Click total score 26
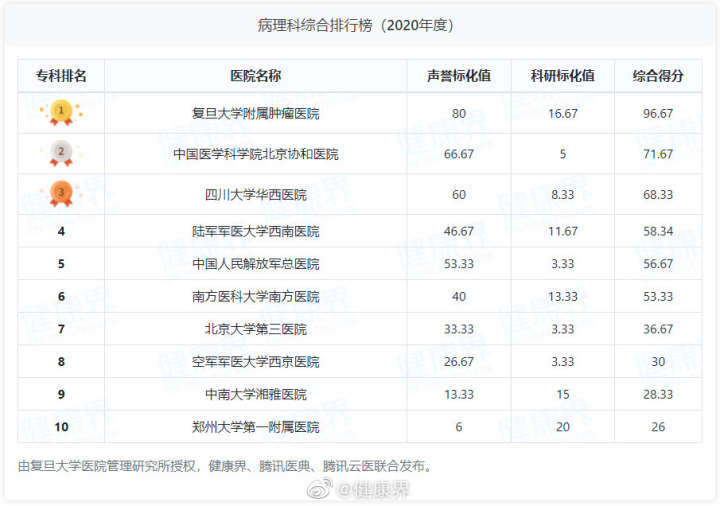Image resolution: width=720 pixels, height=506 pixels. [x=658, y=427]
